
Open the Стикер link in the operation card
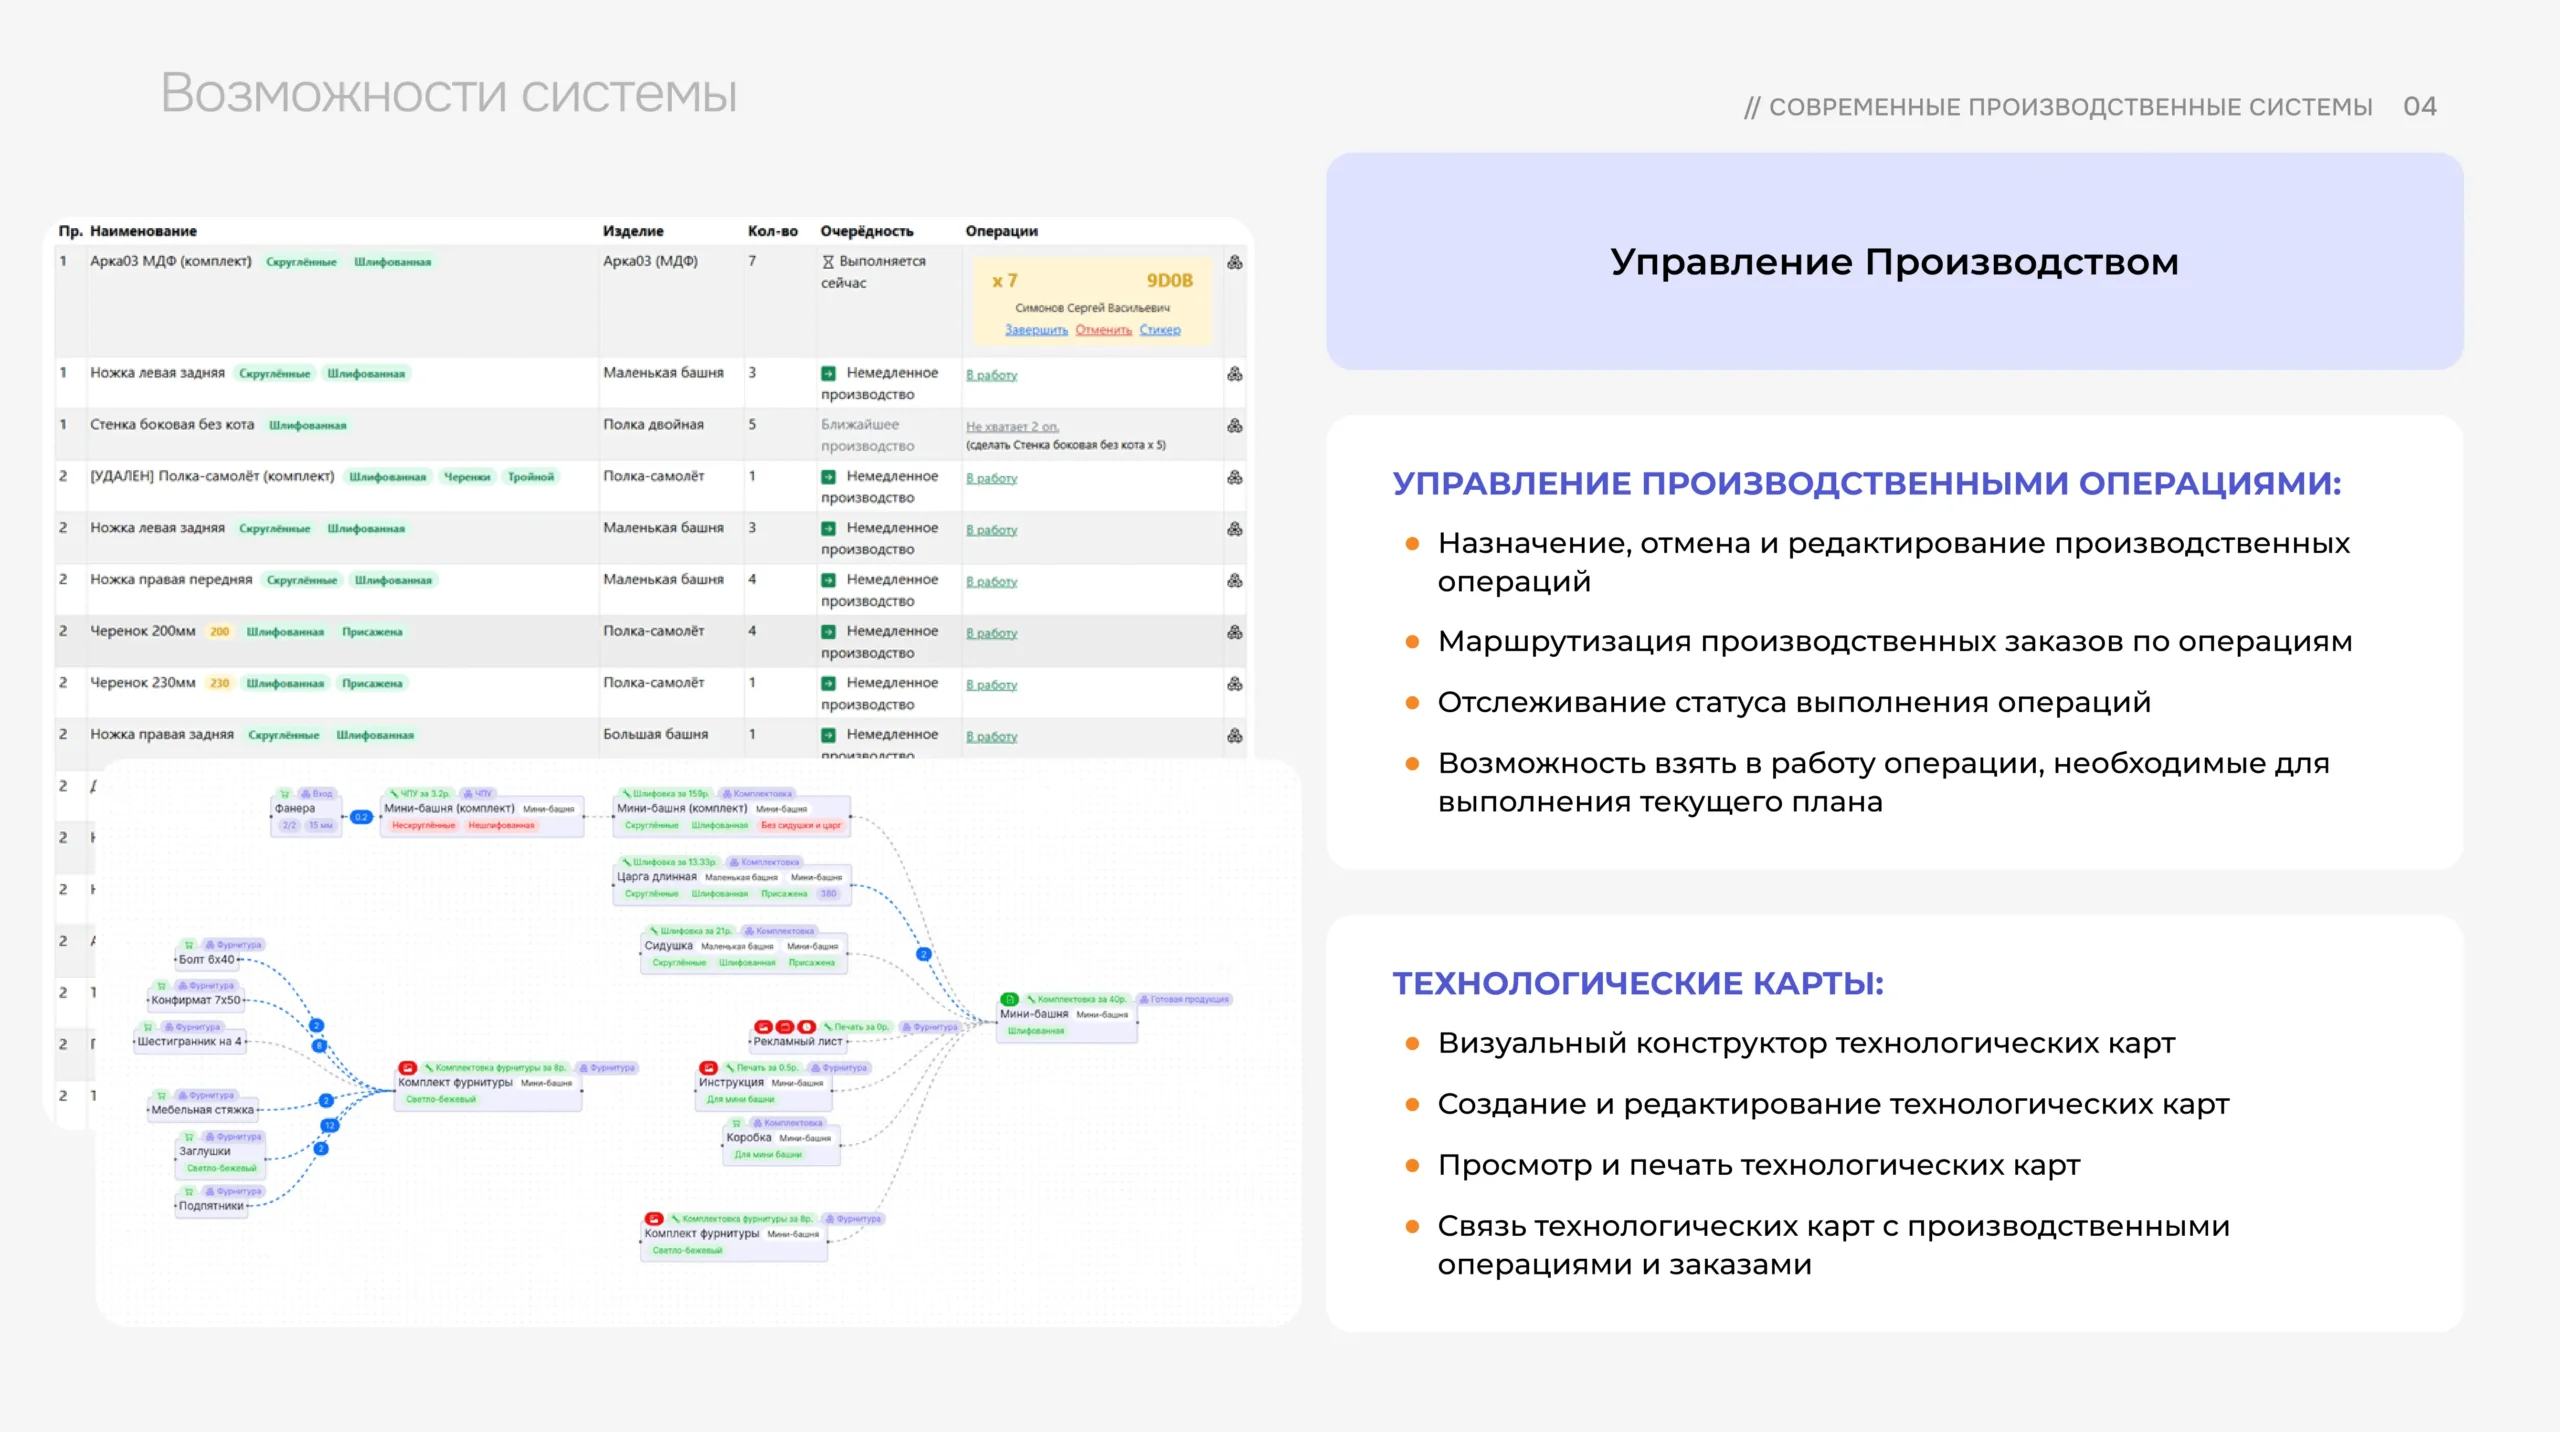point(1160,330)
